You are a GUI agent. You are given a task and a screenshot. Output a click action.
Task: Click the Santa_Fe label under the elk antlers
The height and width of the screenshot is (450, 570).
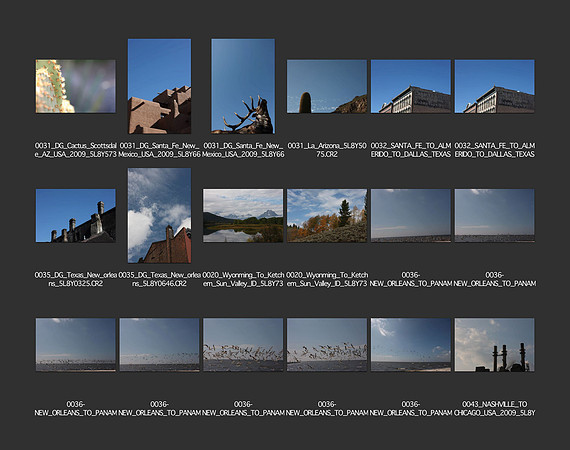click(x=243, y=150)
